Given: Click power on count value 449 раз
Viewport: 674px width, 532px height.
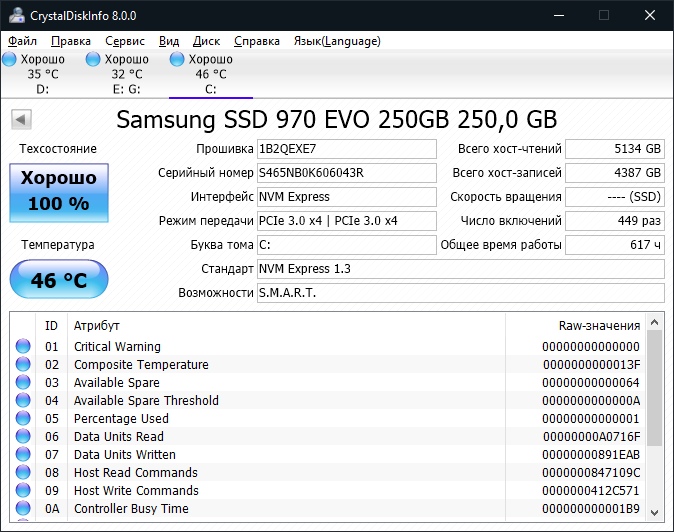Looking at the screenshot, I should coord(615,221).
